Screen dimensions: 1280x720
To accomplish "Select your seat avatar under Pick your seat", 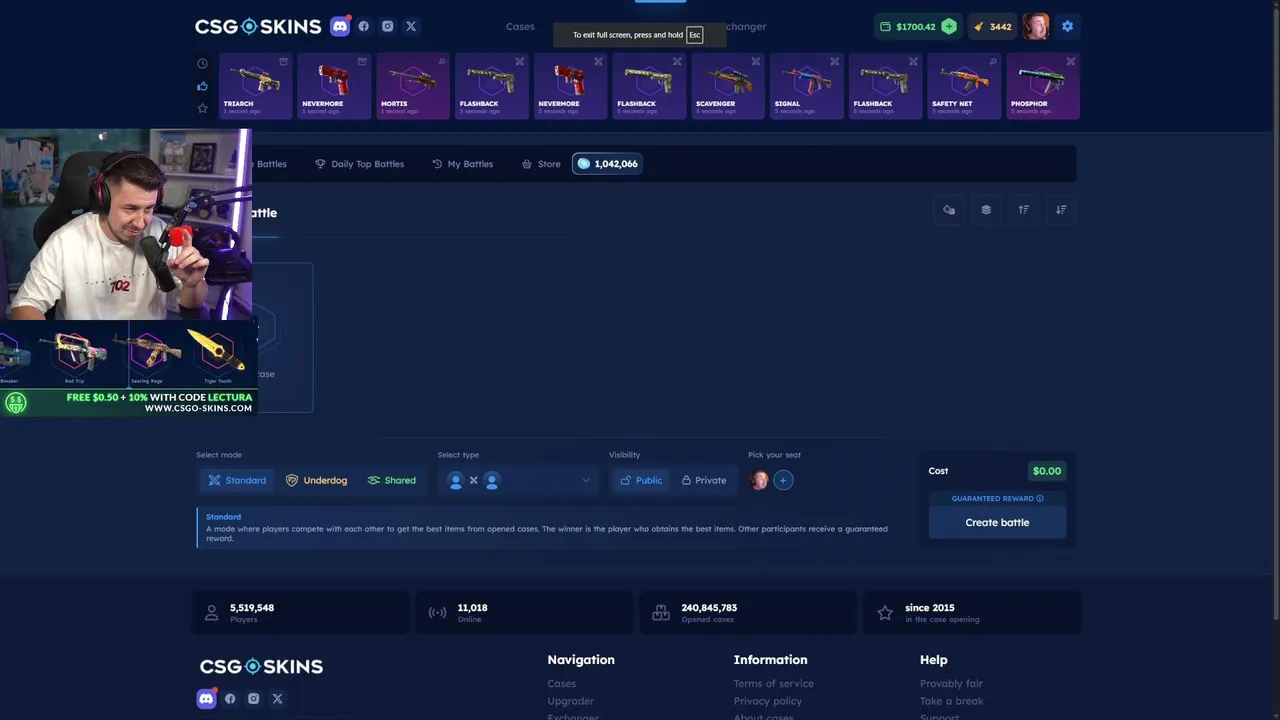I will [x=759, y=481].
